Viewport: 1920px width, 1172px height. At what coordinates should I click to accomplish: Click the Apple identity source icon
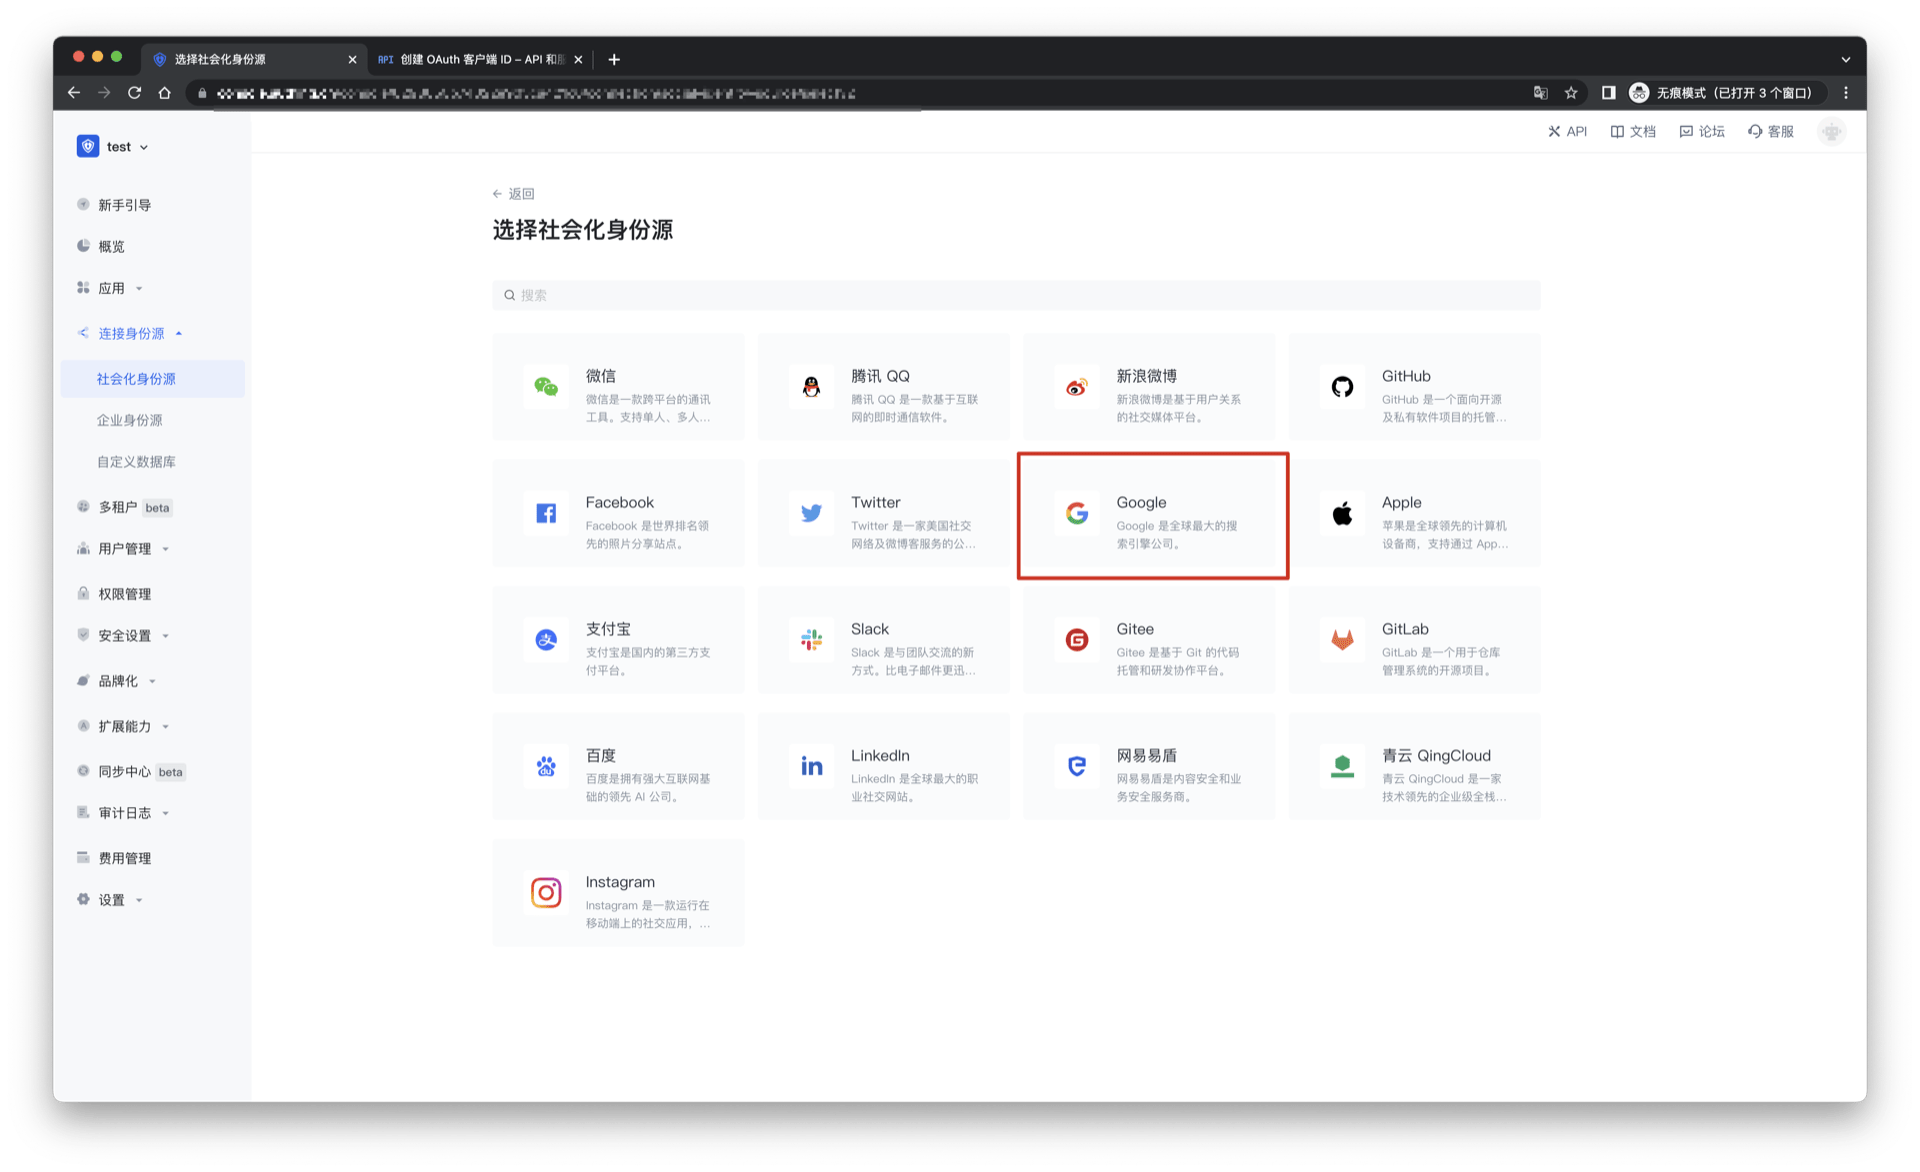1342,514
